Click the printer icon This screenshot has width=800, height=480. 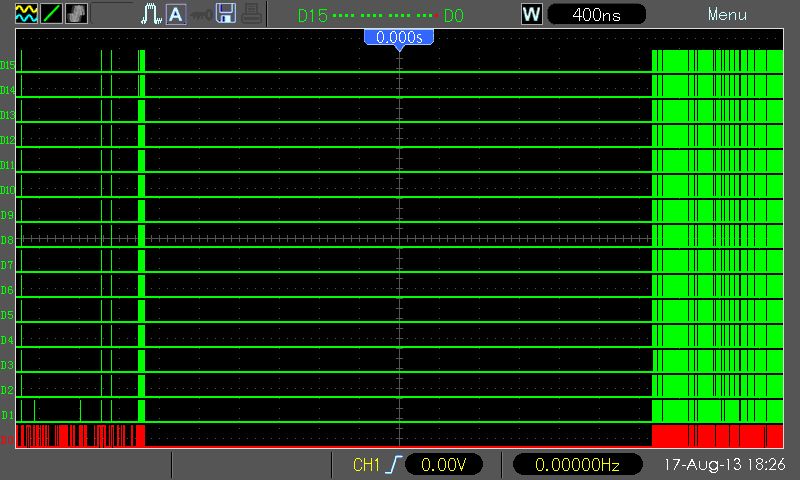[x=252, y=14]
